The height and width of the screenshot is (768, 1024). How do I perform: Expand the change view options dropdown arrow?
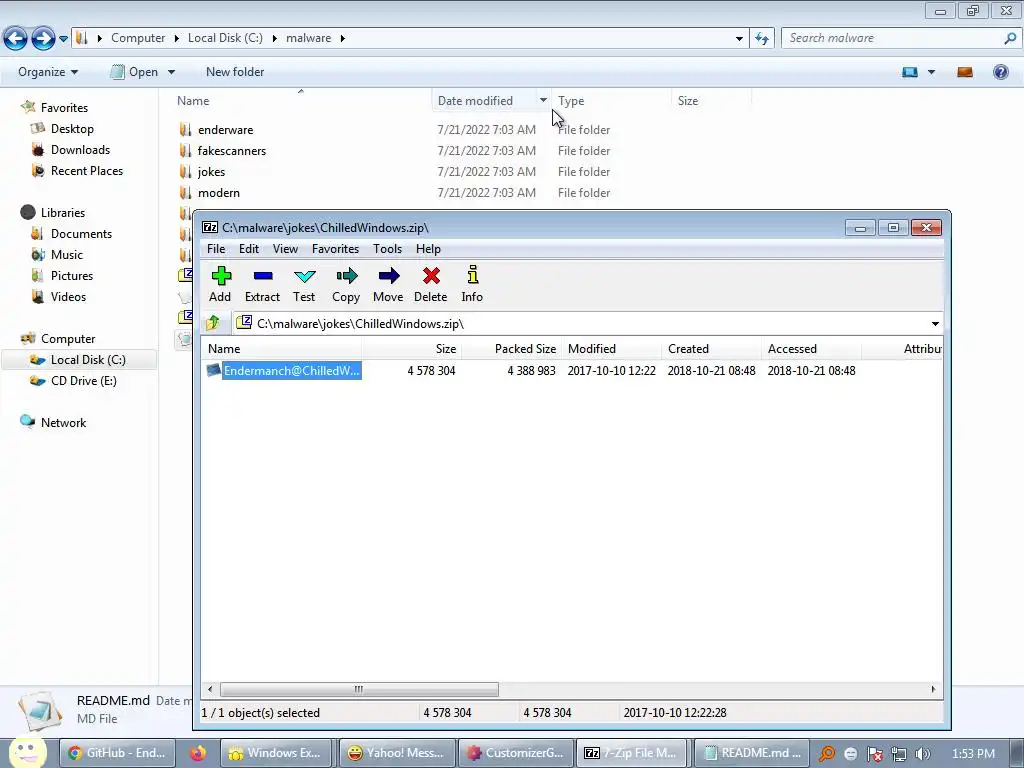click(931, 72)
